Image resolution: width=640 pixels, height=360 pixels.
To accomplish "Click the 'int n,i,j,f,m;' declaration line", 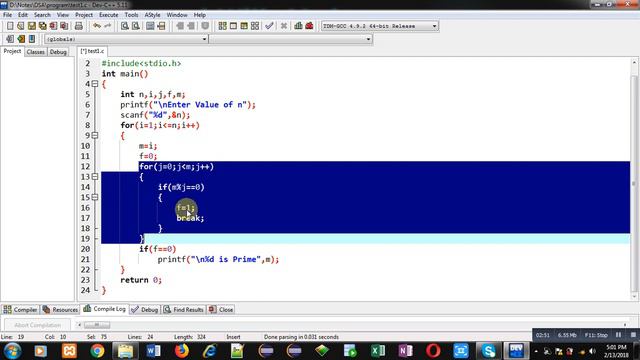I will 153,94.
